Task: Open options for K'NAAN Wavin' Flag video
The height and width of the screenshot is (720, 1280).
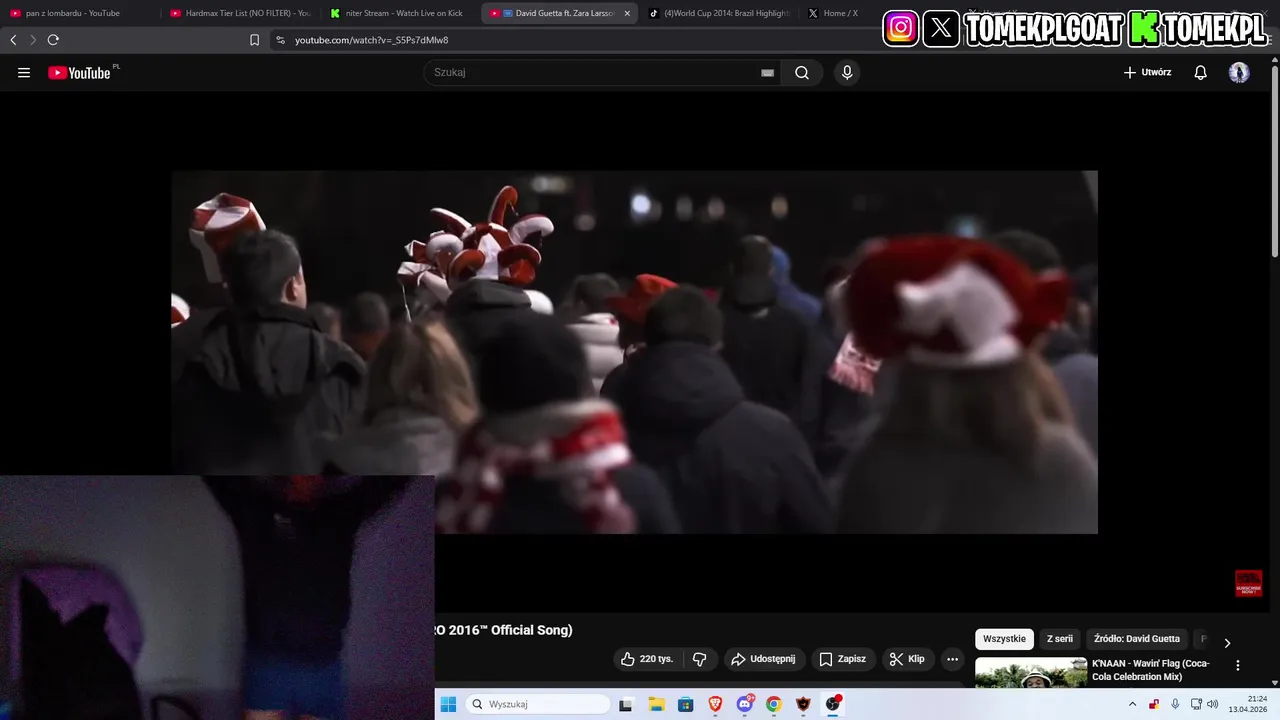Action: [x=1238, y=665]
